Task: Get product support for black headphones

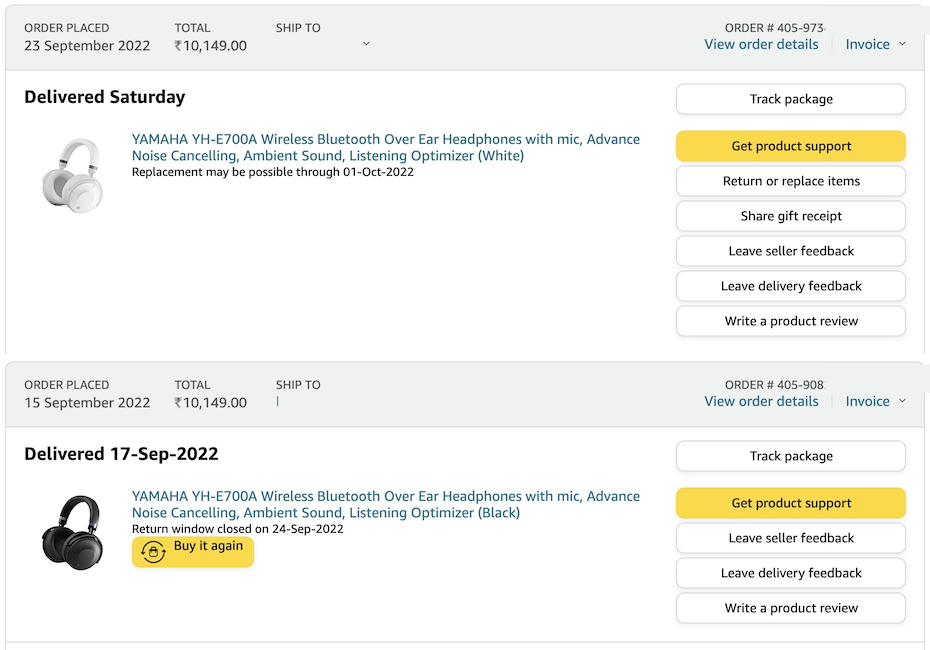Action: (x=791, y=503)
